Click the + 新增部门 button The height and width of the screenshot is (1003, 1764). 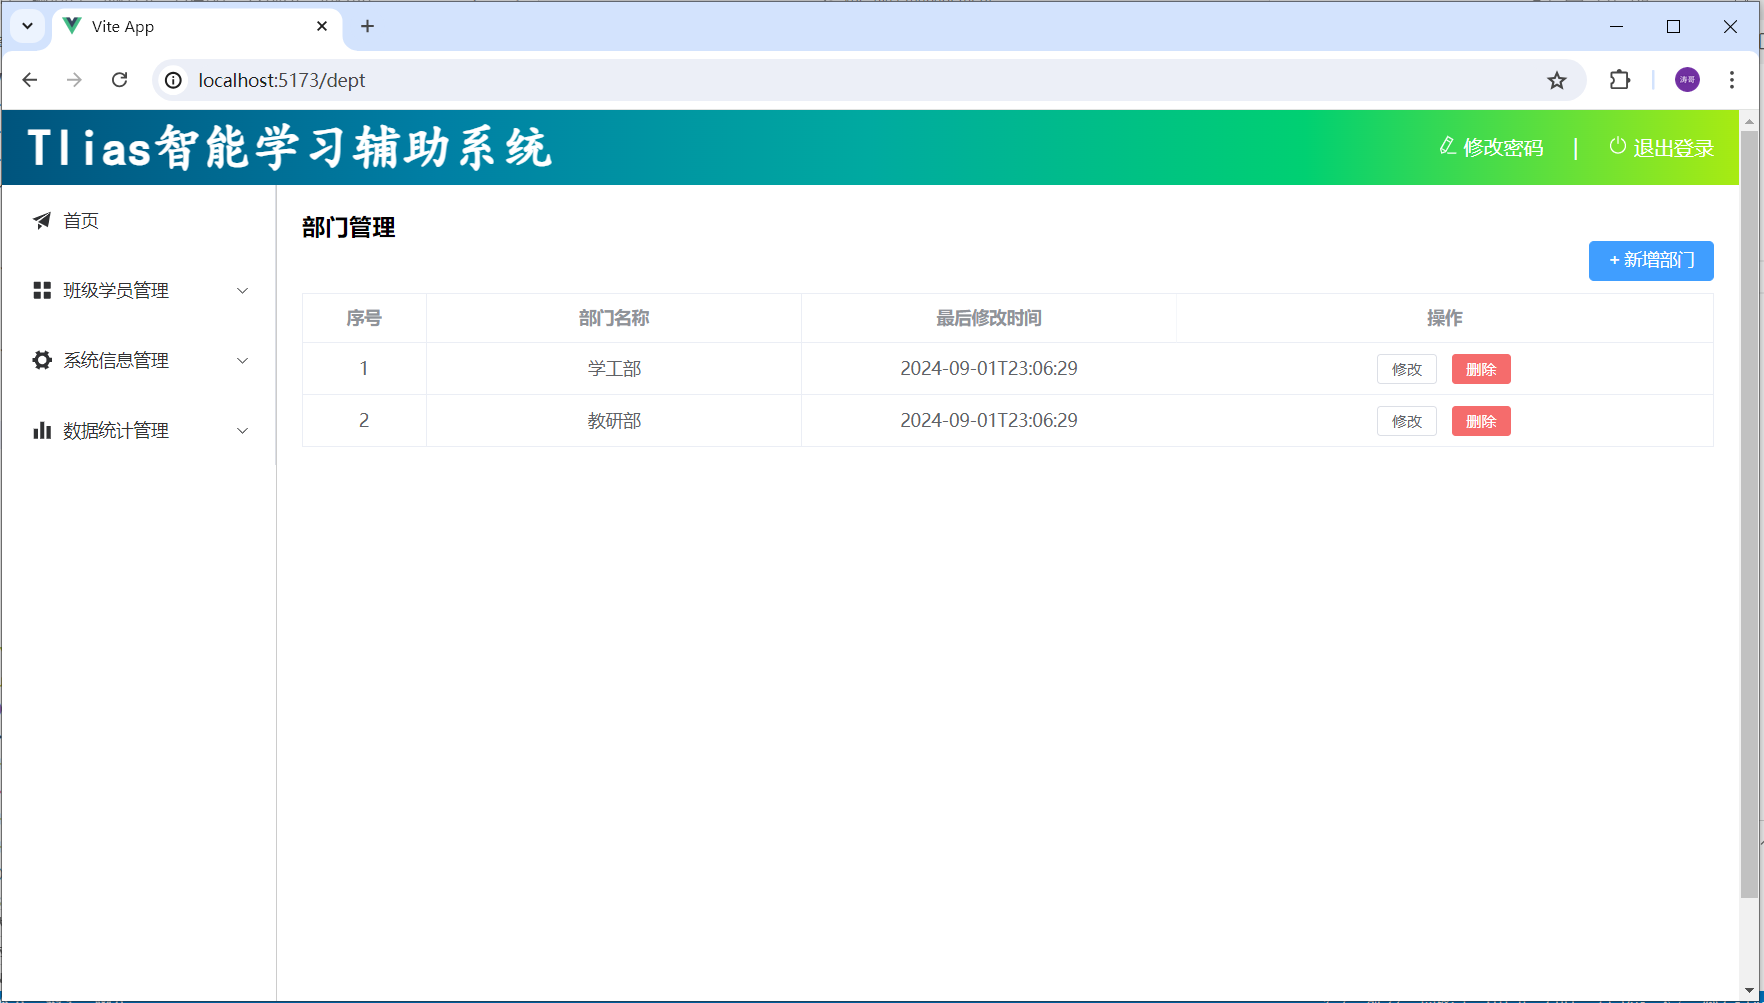pyautogui.click(x=1651, y=261)
